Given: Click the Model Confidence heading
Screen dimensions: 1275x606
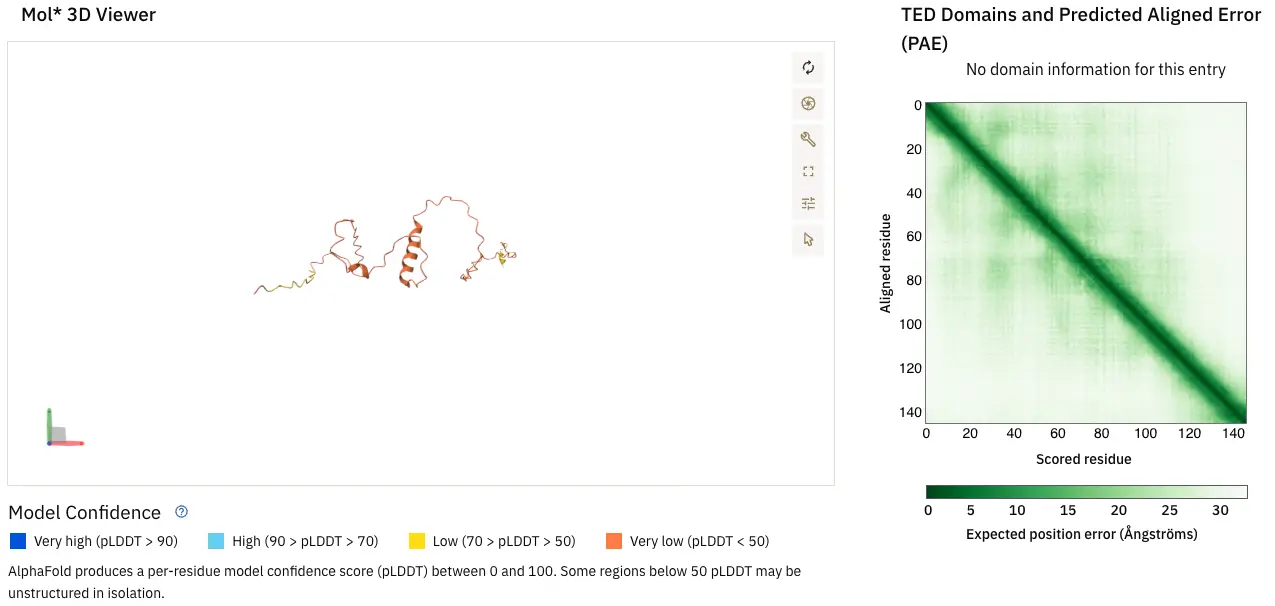Looking at the screenshot, I should tap(84, 512).
